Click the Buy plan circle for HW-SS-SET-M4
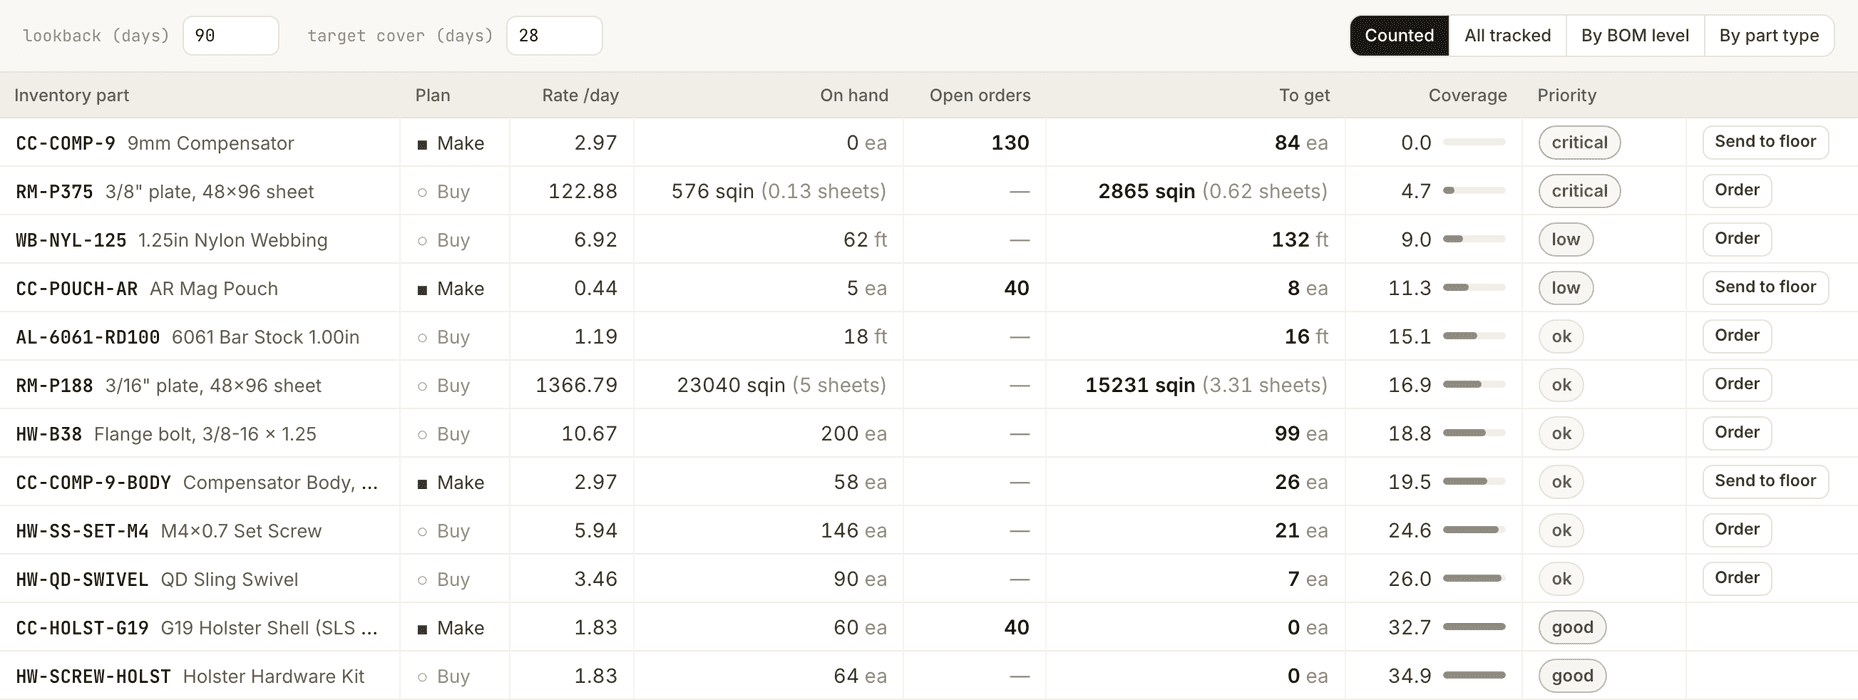Viewport: 1858px width, 700px height. tap(422, 532)
